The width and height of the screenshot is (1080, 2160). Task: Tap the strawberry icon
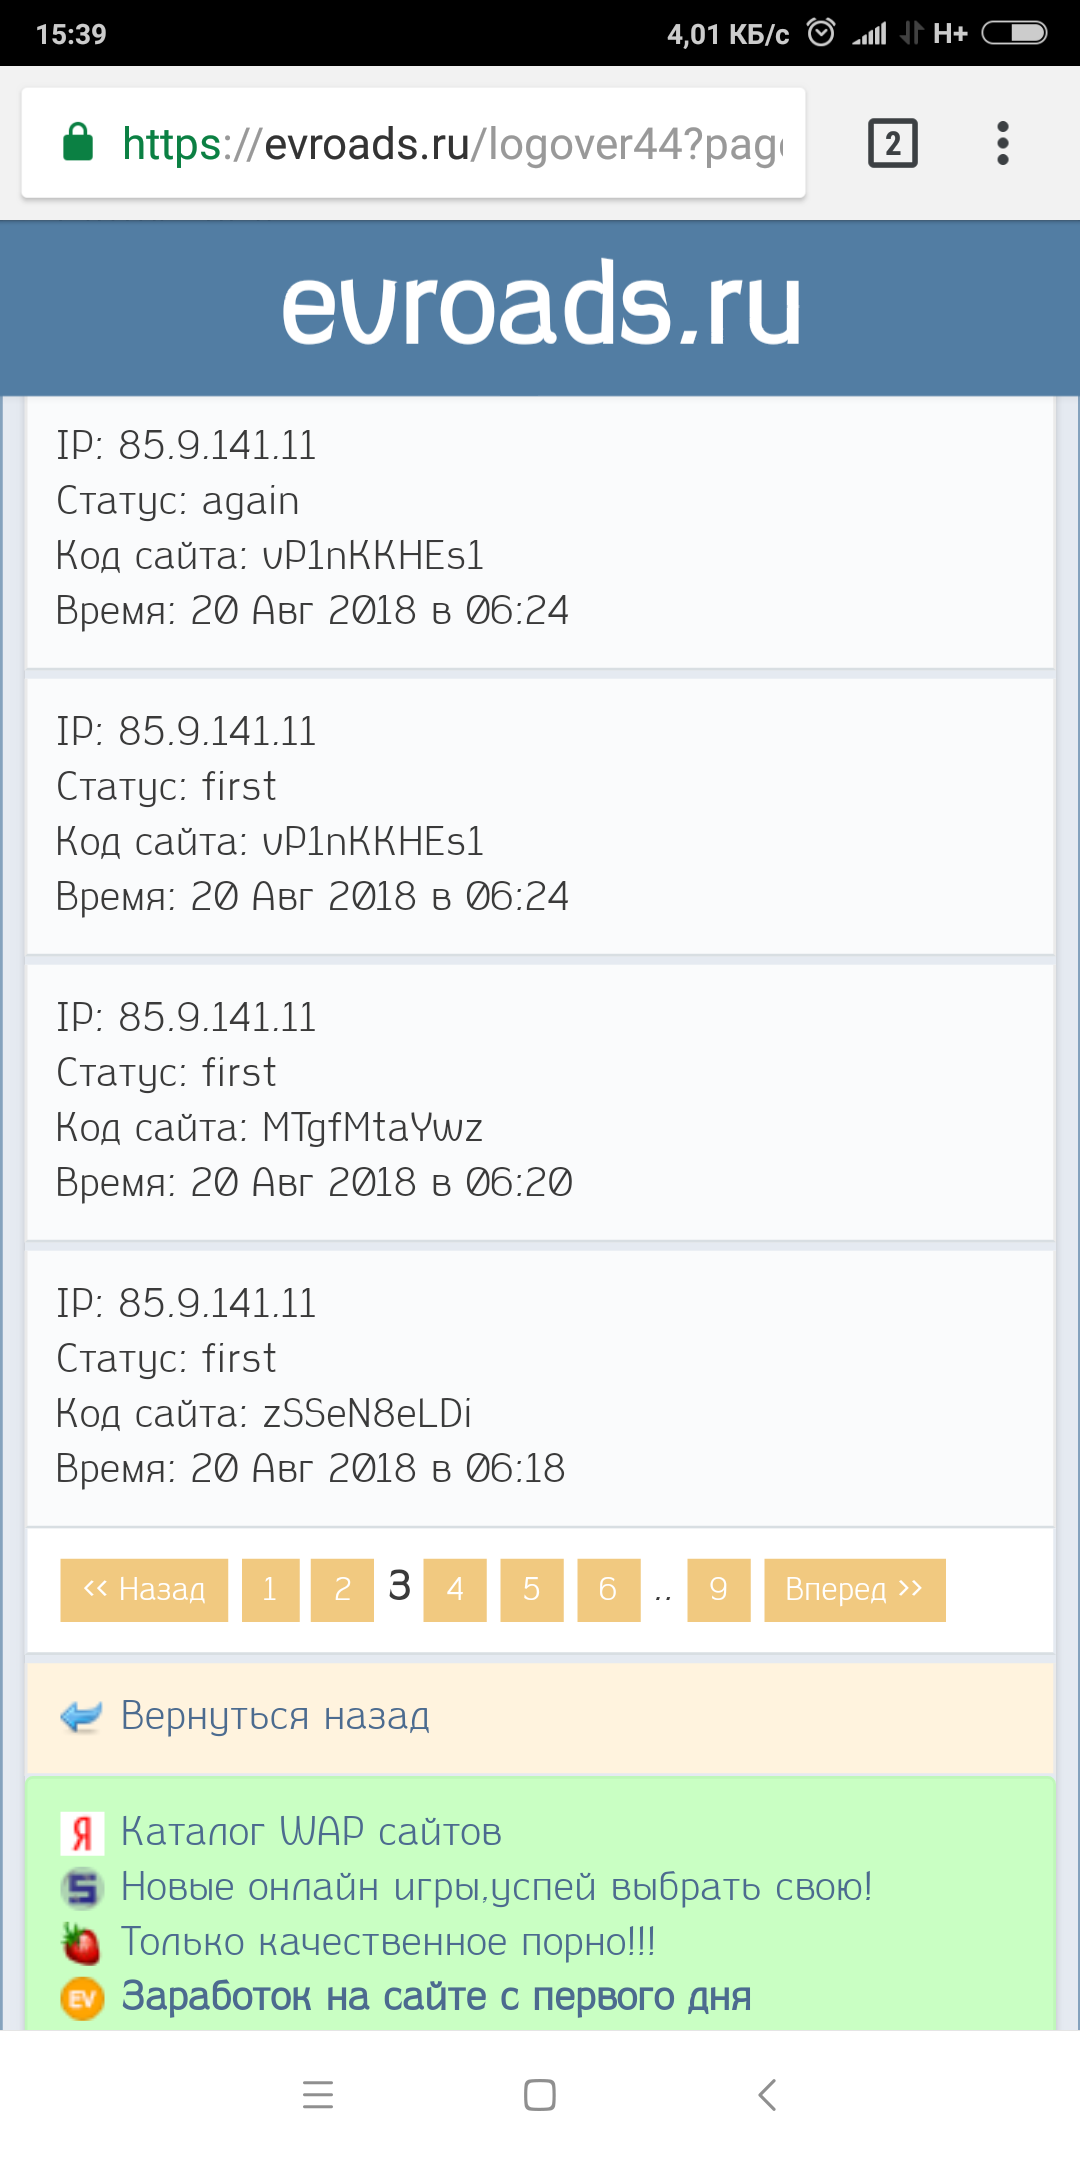[82, 1943]
